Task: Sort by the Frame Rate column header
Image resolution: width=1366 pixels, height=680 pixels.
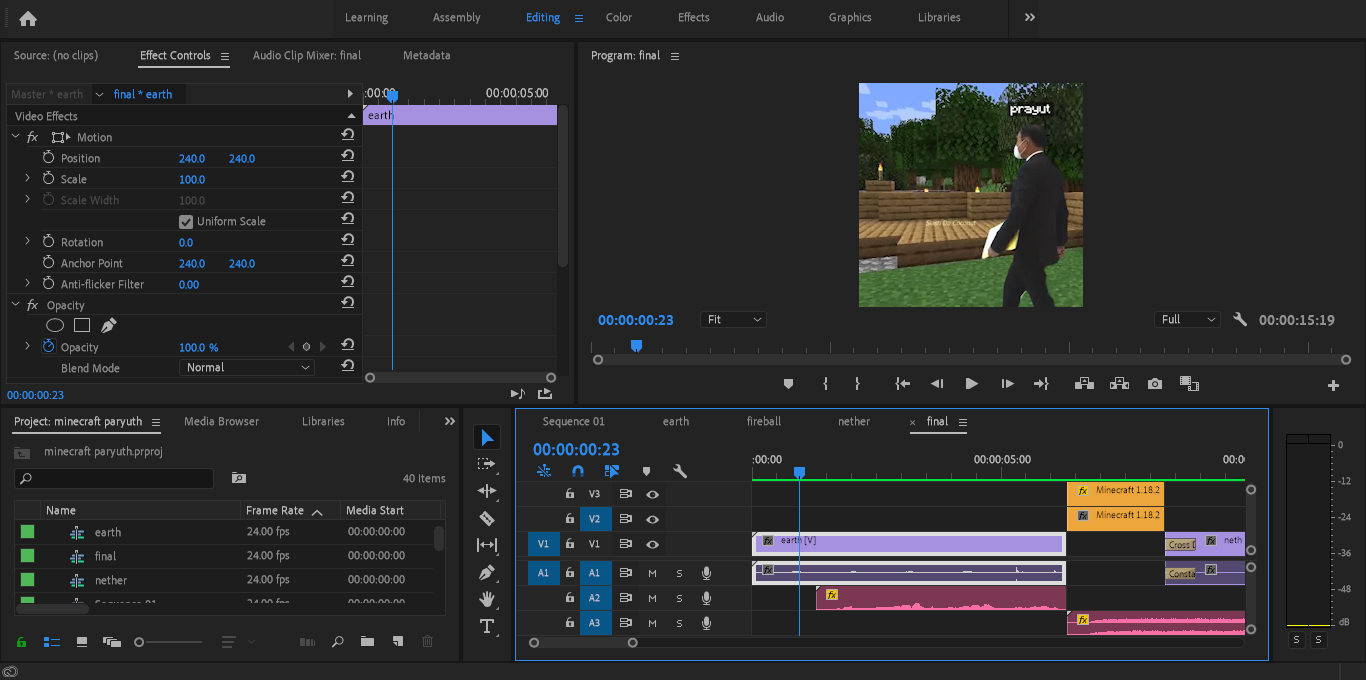Action: click(x=275, y=511)
